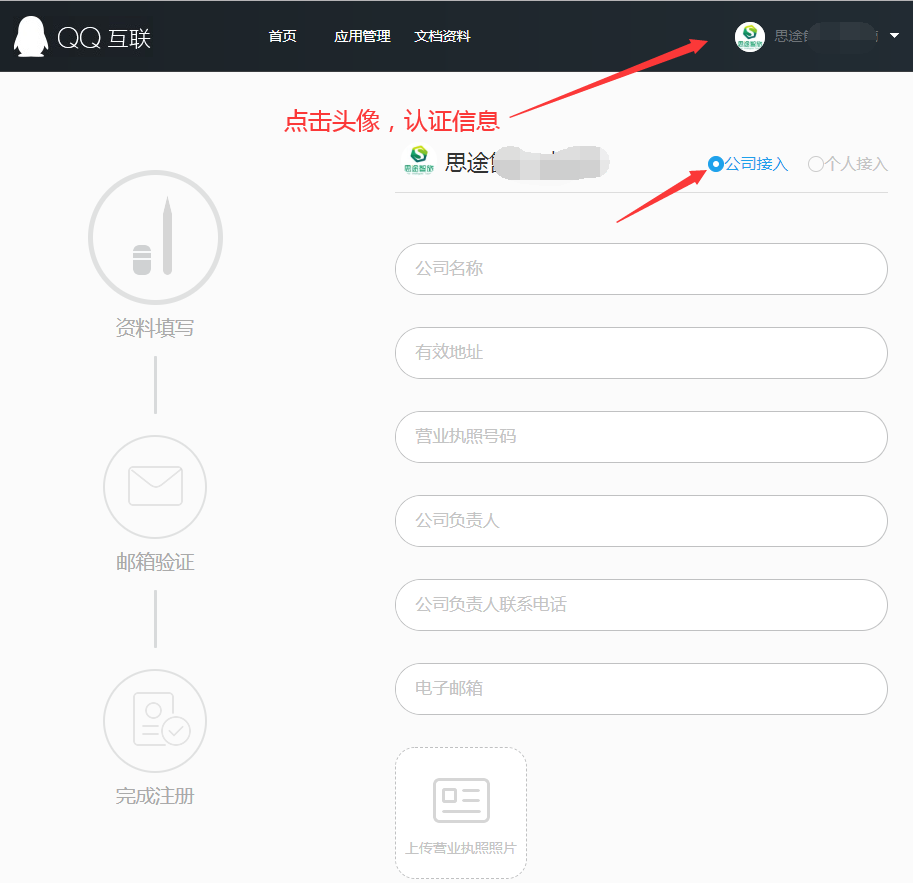Image resolution: width=913 pixels, height=883 pixels.
Task: Expand the account dropdown arrow
Action: [x=894, y=36]
